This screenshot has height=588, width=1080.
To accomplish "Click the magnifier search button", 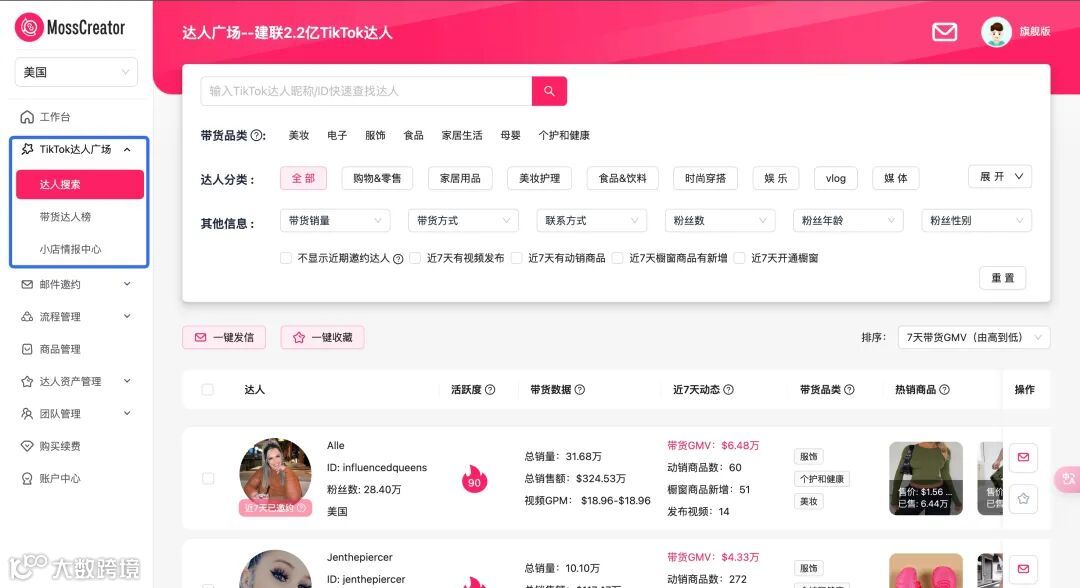I will [549, 91].
